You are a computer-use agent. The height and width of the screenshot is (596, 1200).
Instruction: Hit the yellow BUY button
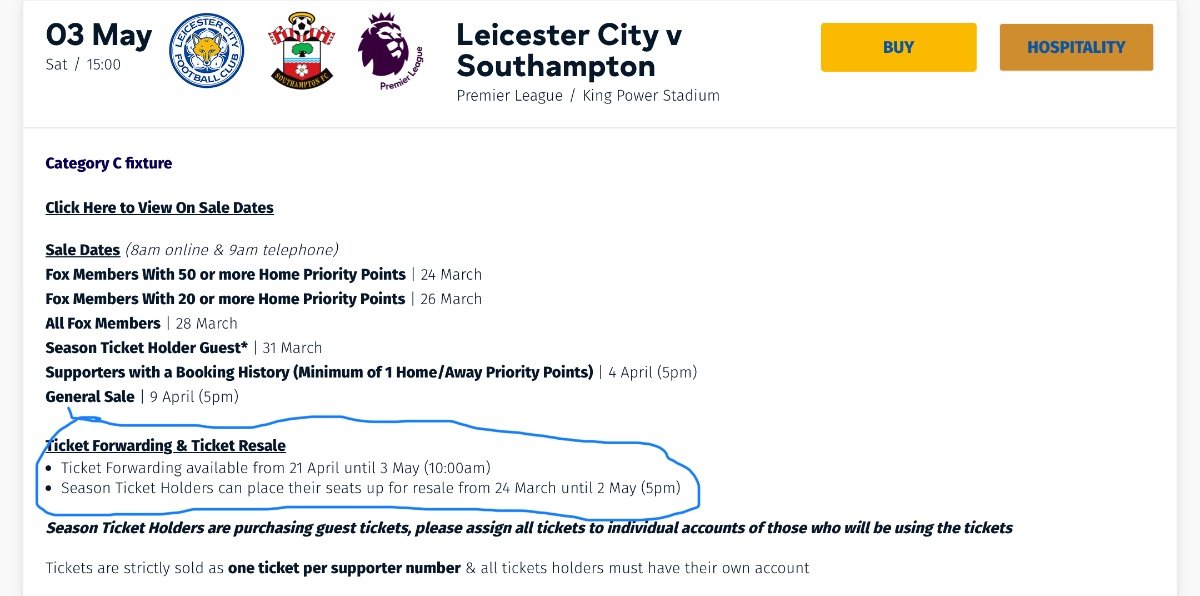point(898,47)
